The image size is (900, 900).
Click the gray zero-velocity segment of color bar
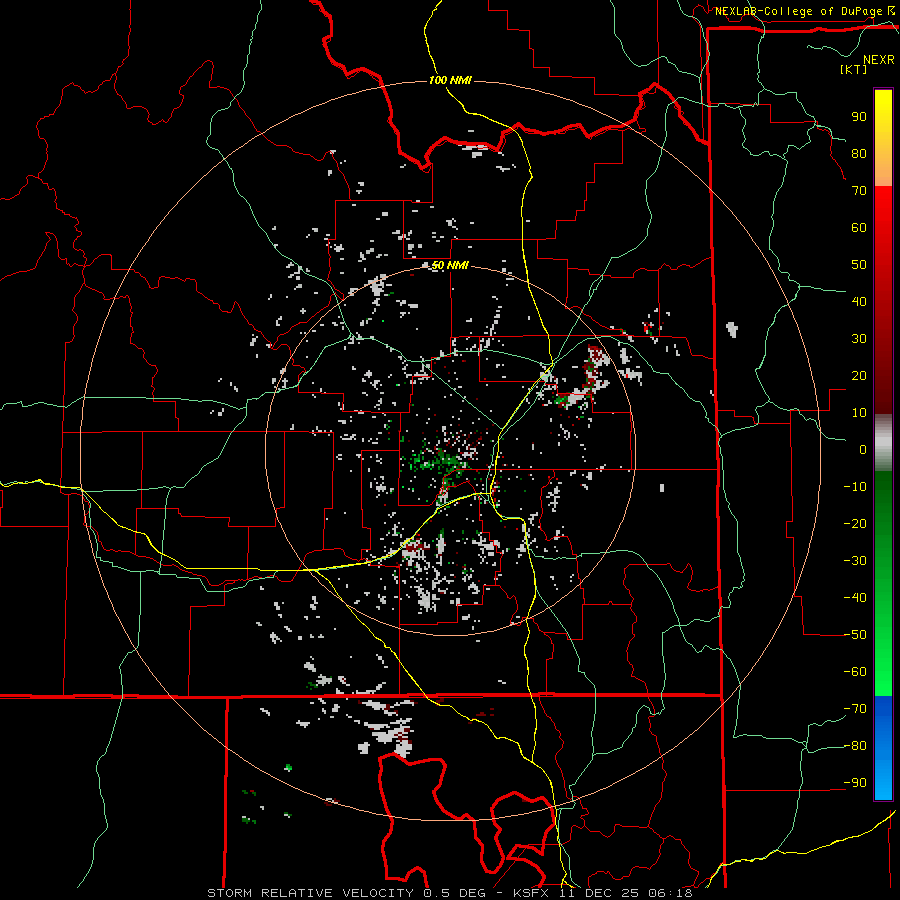click(x=883, y=442)
